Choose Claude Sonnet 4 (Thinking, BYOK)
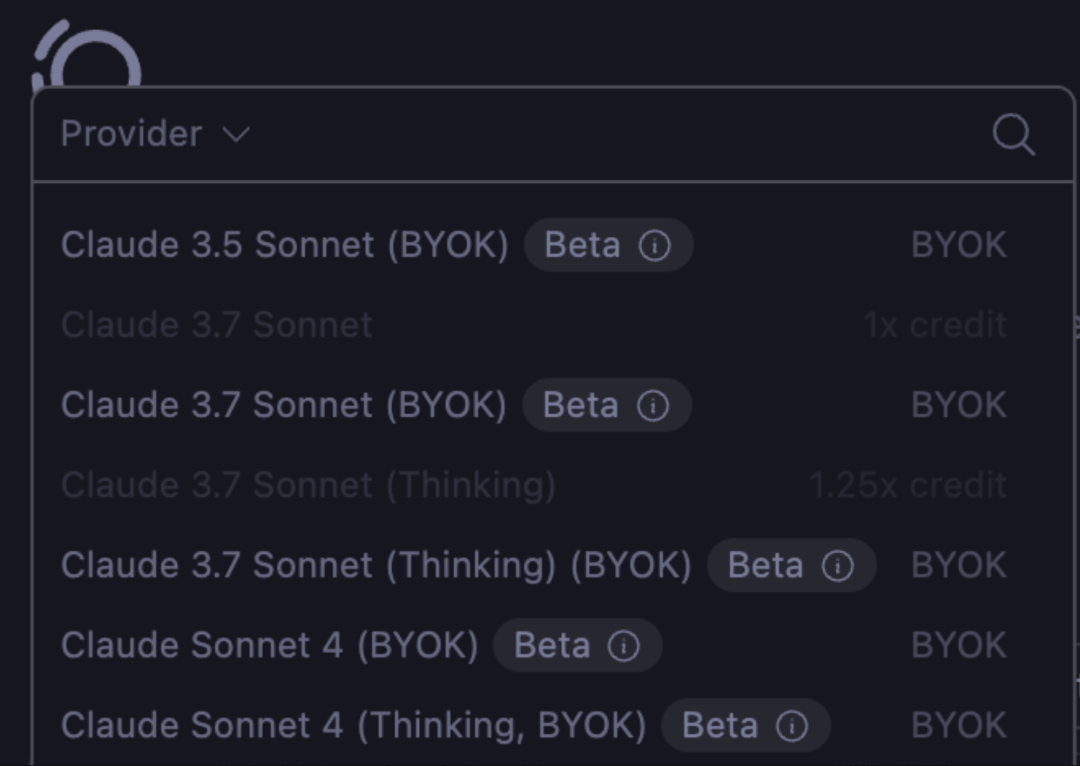The width and height of the screenshot is (1080, 766). coord(353,725)
